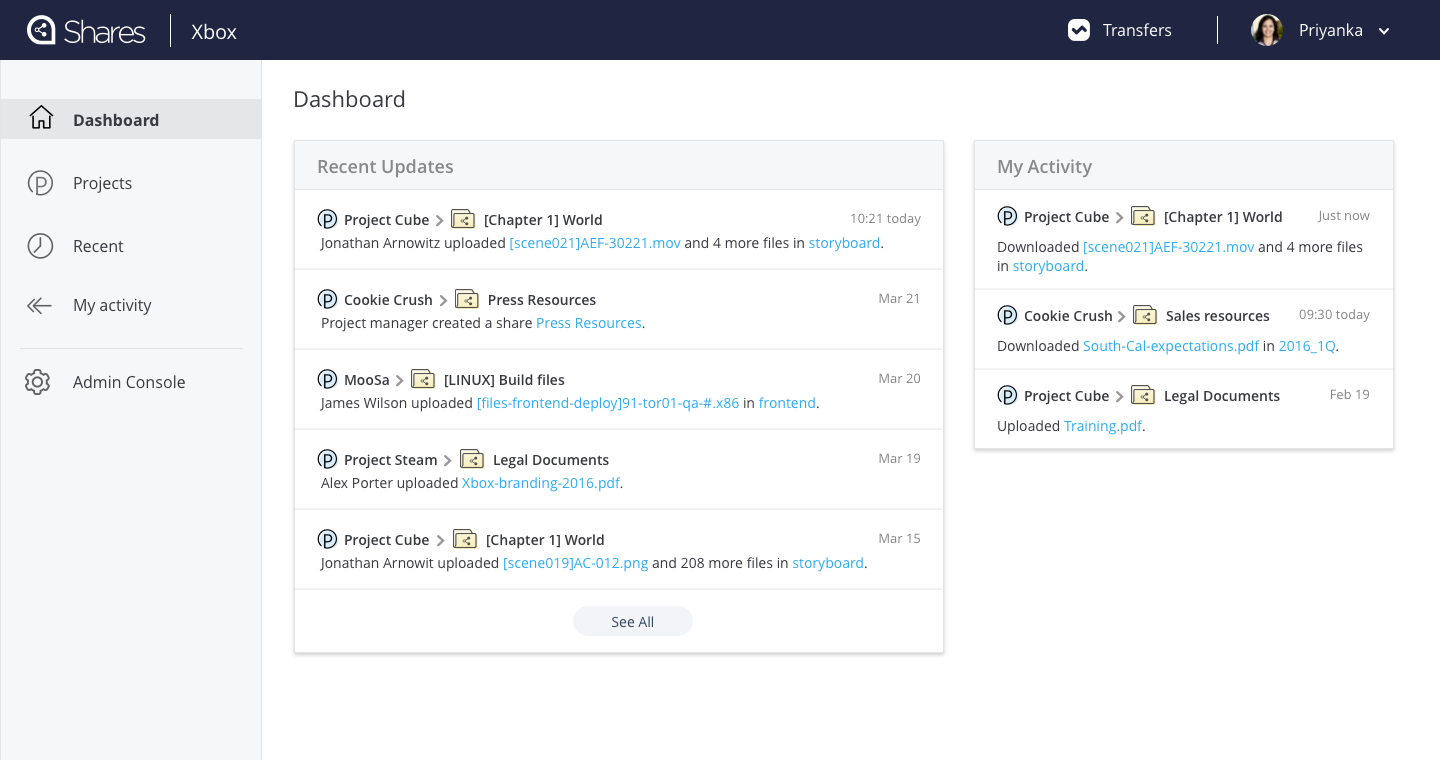This screenshot has width=1440, height=760.
Task: Select Recent label in sidebar menu
Action: pyautogui.click(x=98, y=246)
